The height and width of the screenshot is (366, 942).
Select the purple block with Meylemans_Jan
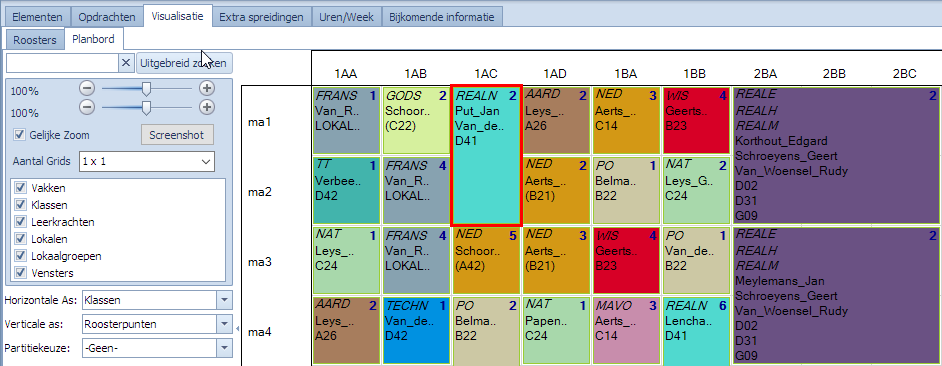pos(836,296)
